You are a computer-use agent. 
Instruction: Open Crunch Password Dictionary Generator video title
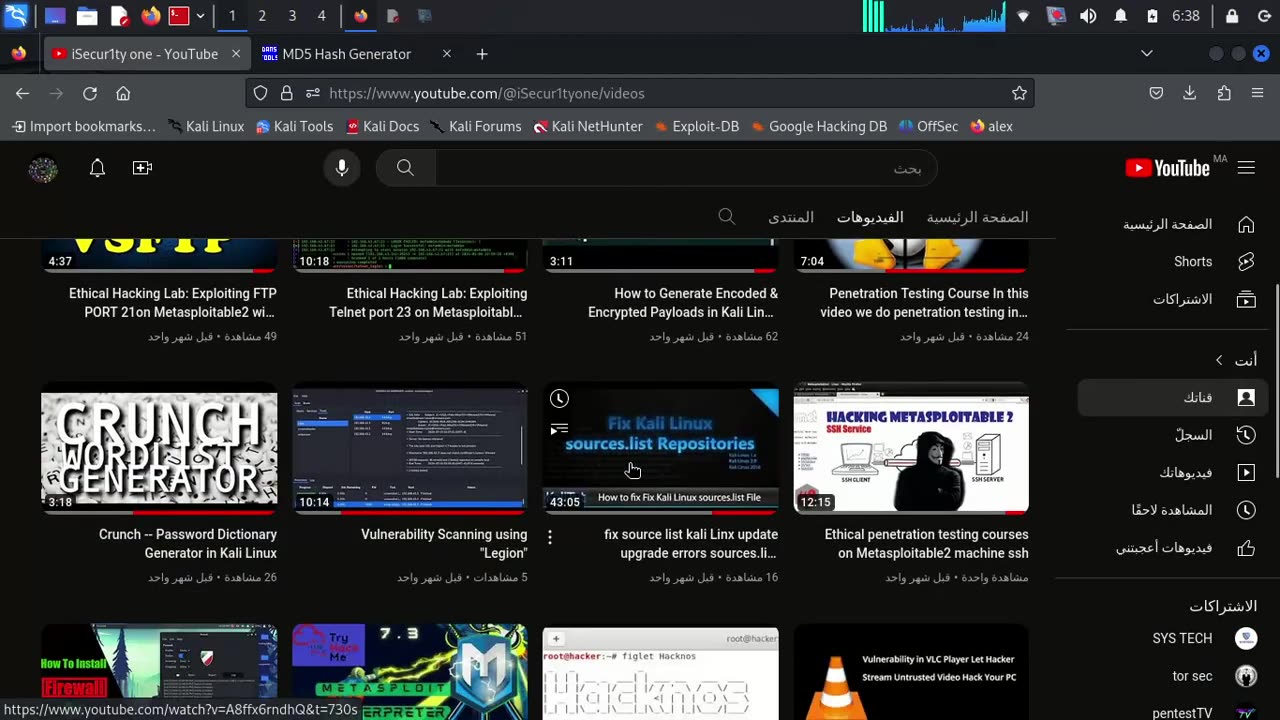[x=188, y=544]
